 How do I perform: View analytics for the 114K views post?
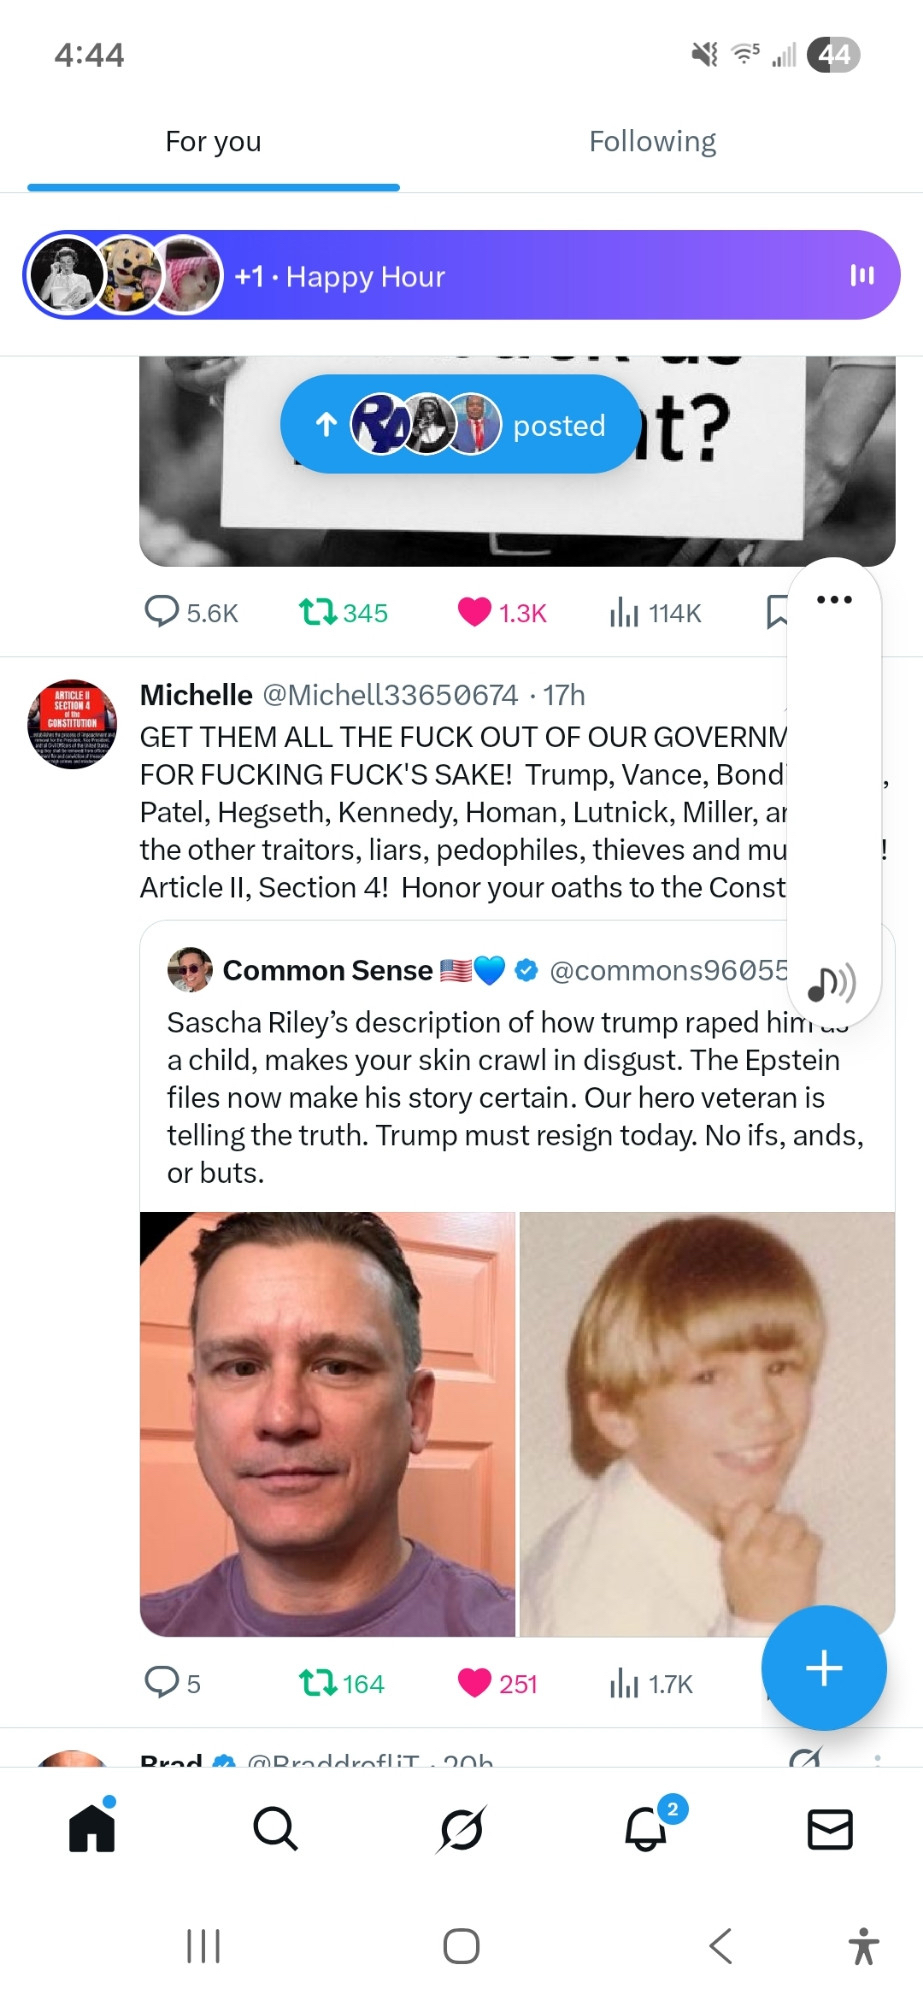656,612
